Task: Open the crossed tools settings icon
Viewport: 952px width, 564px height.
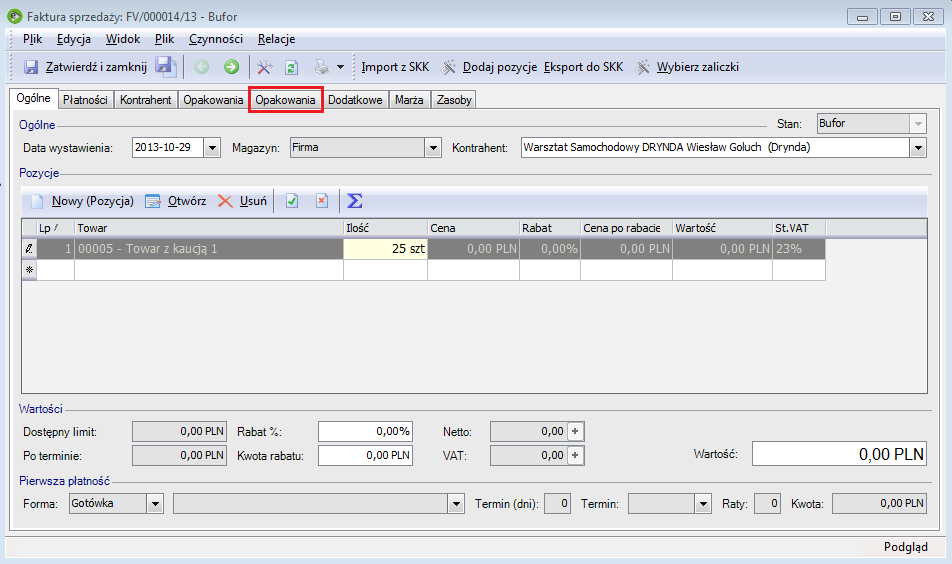Action: coord(264,67)
